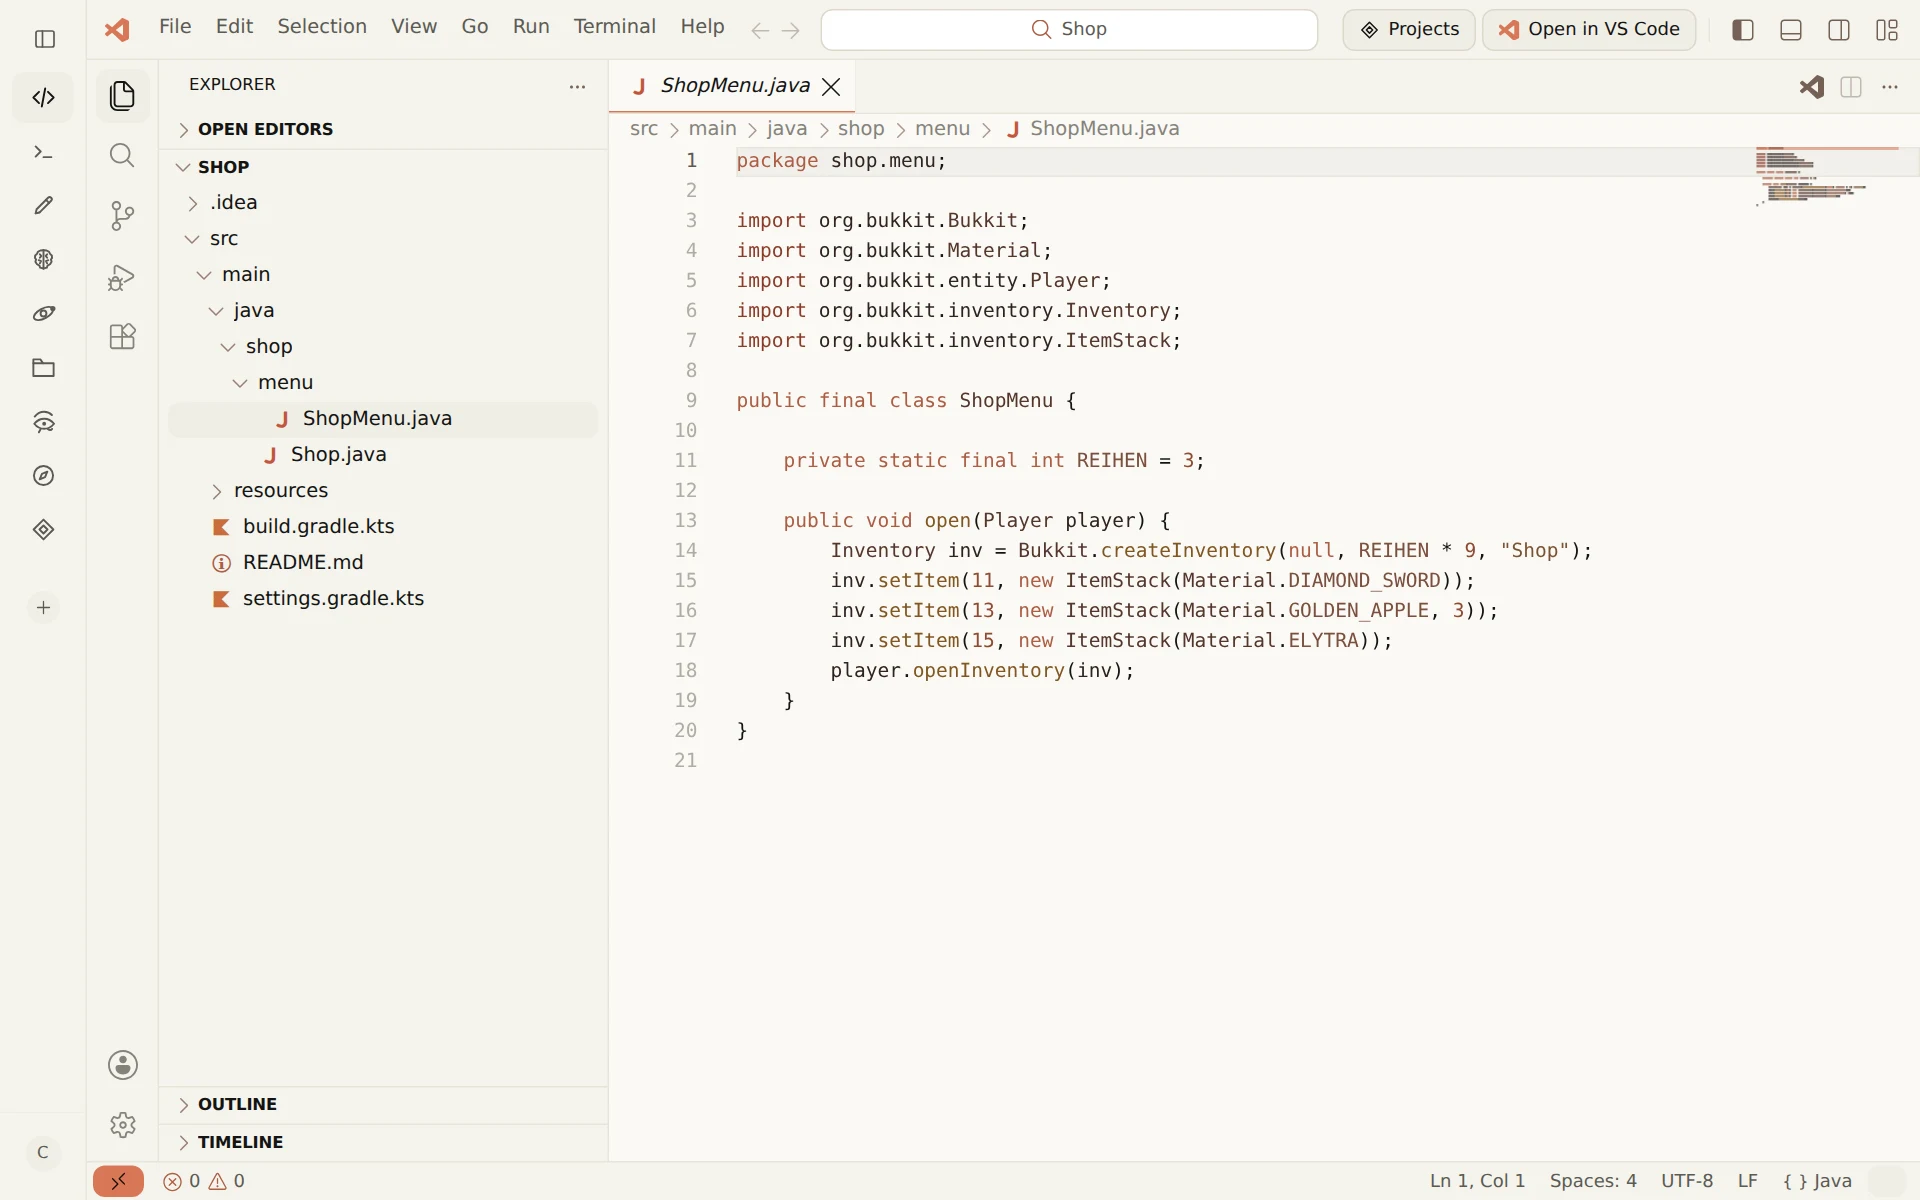Open the Edit menu
1920x1200 pixels.
coord(235,27)
